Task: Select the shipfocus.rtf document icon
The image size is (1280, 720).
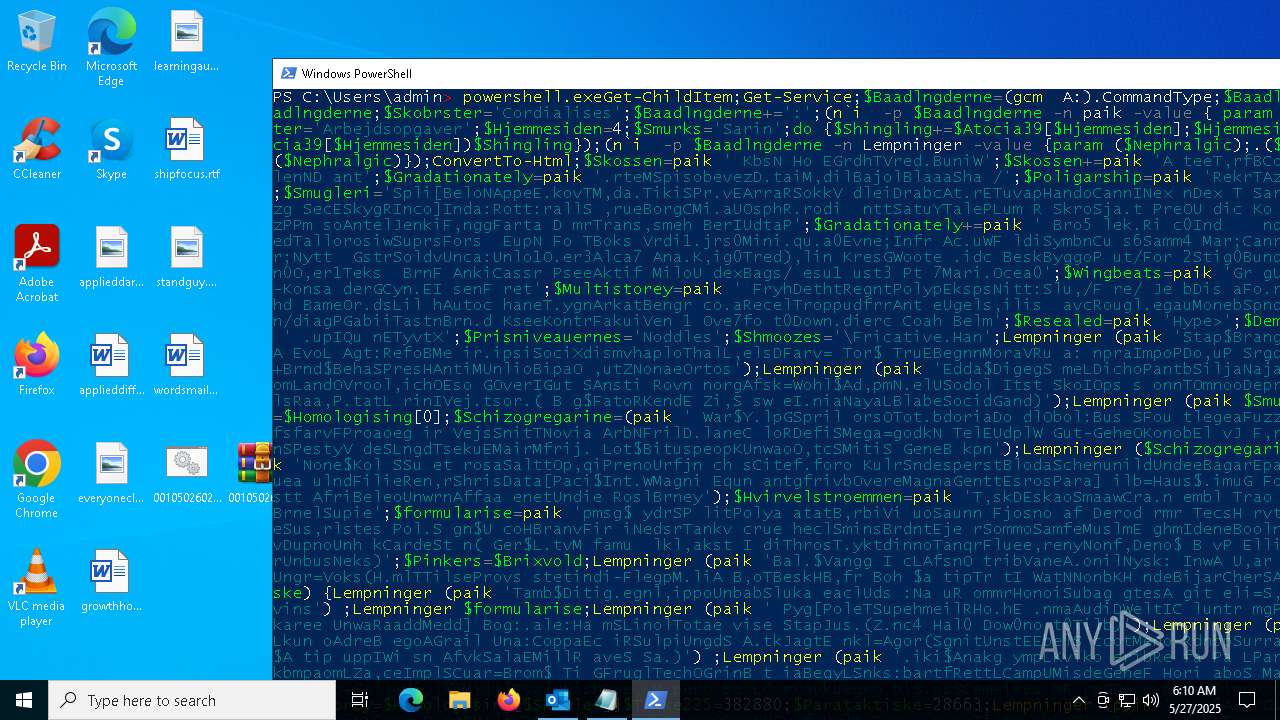Action: (x=186, y=150)
